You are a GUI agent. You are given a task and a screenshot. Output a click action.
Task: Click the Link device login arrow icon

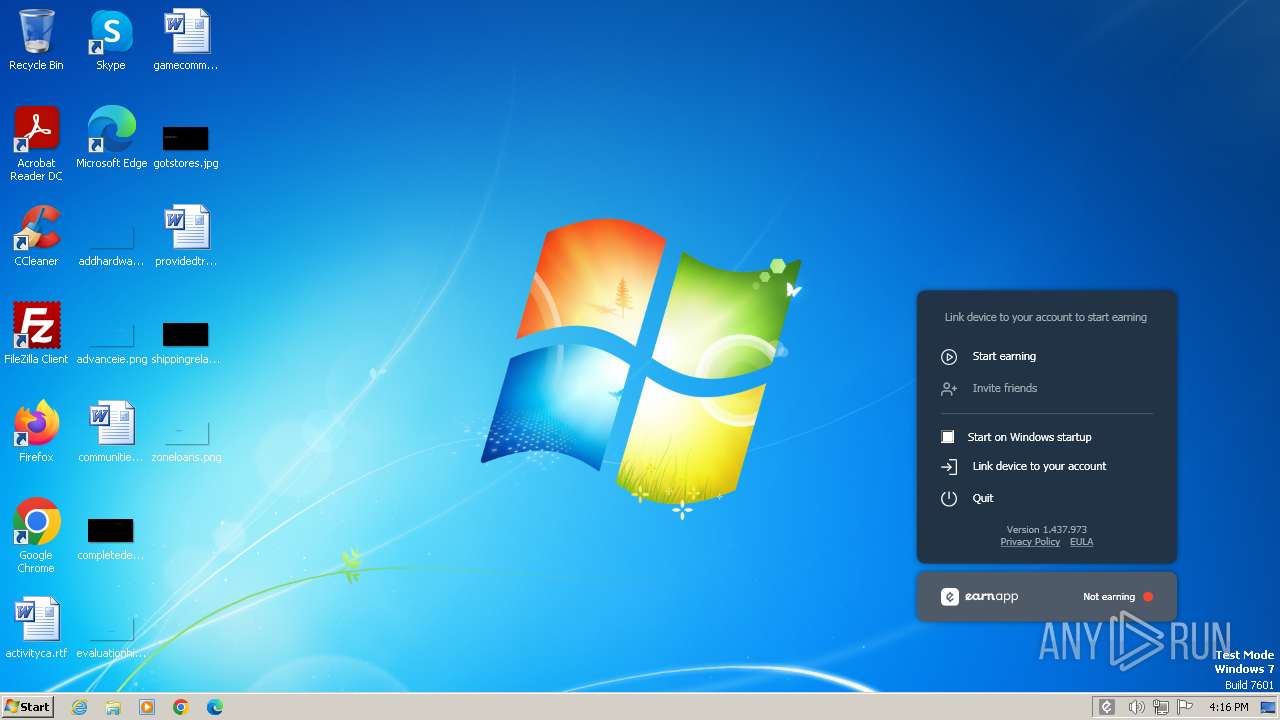(x=949, y=467)
